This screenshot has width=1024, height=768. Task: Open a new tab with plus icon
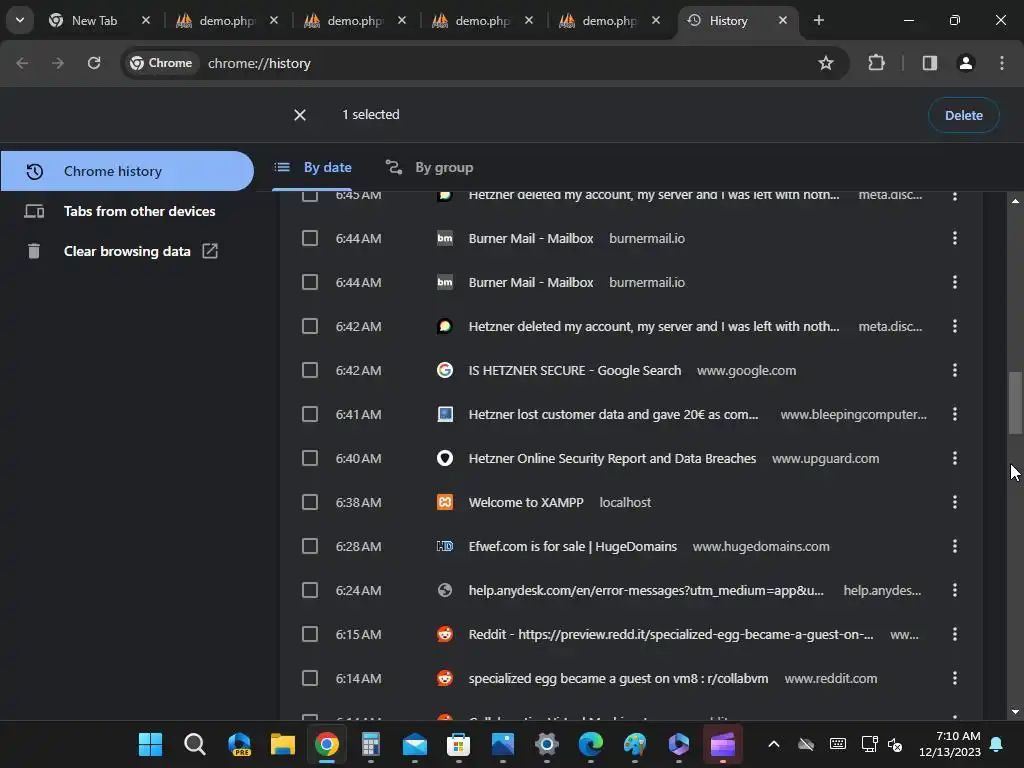click(x=818, y=20)
